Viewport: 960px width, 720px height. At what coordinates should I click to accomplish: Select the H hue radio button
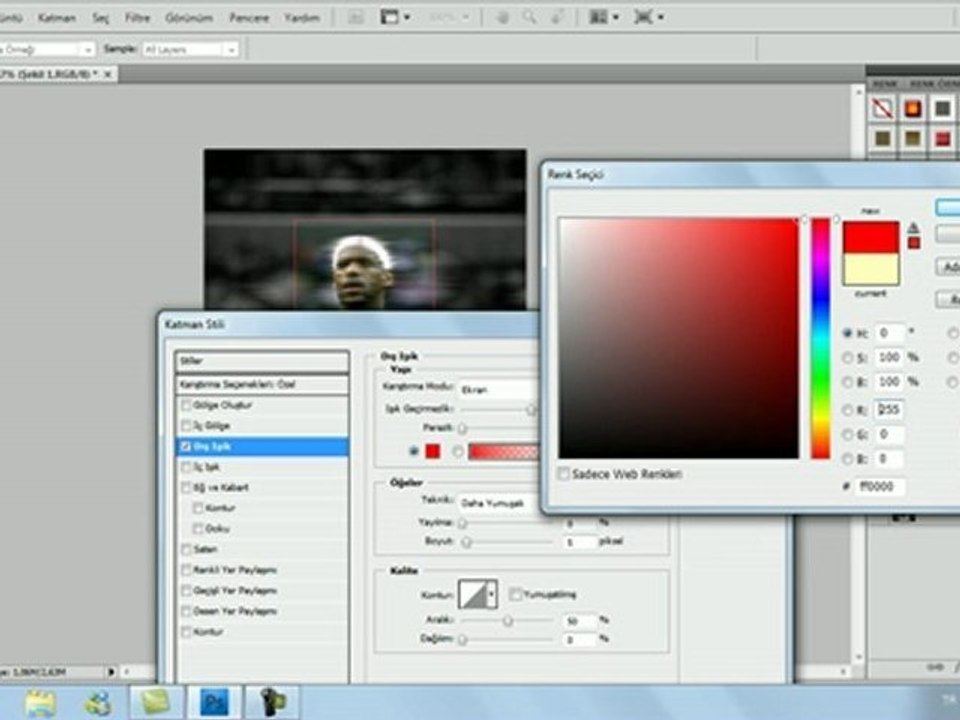tap(847, 333)
